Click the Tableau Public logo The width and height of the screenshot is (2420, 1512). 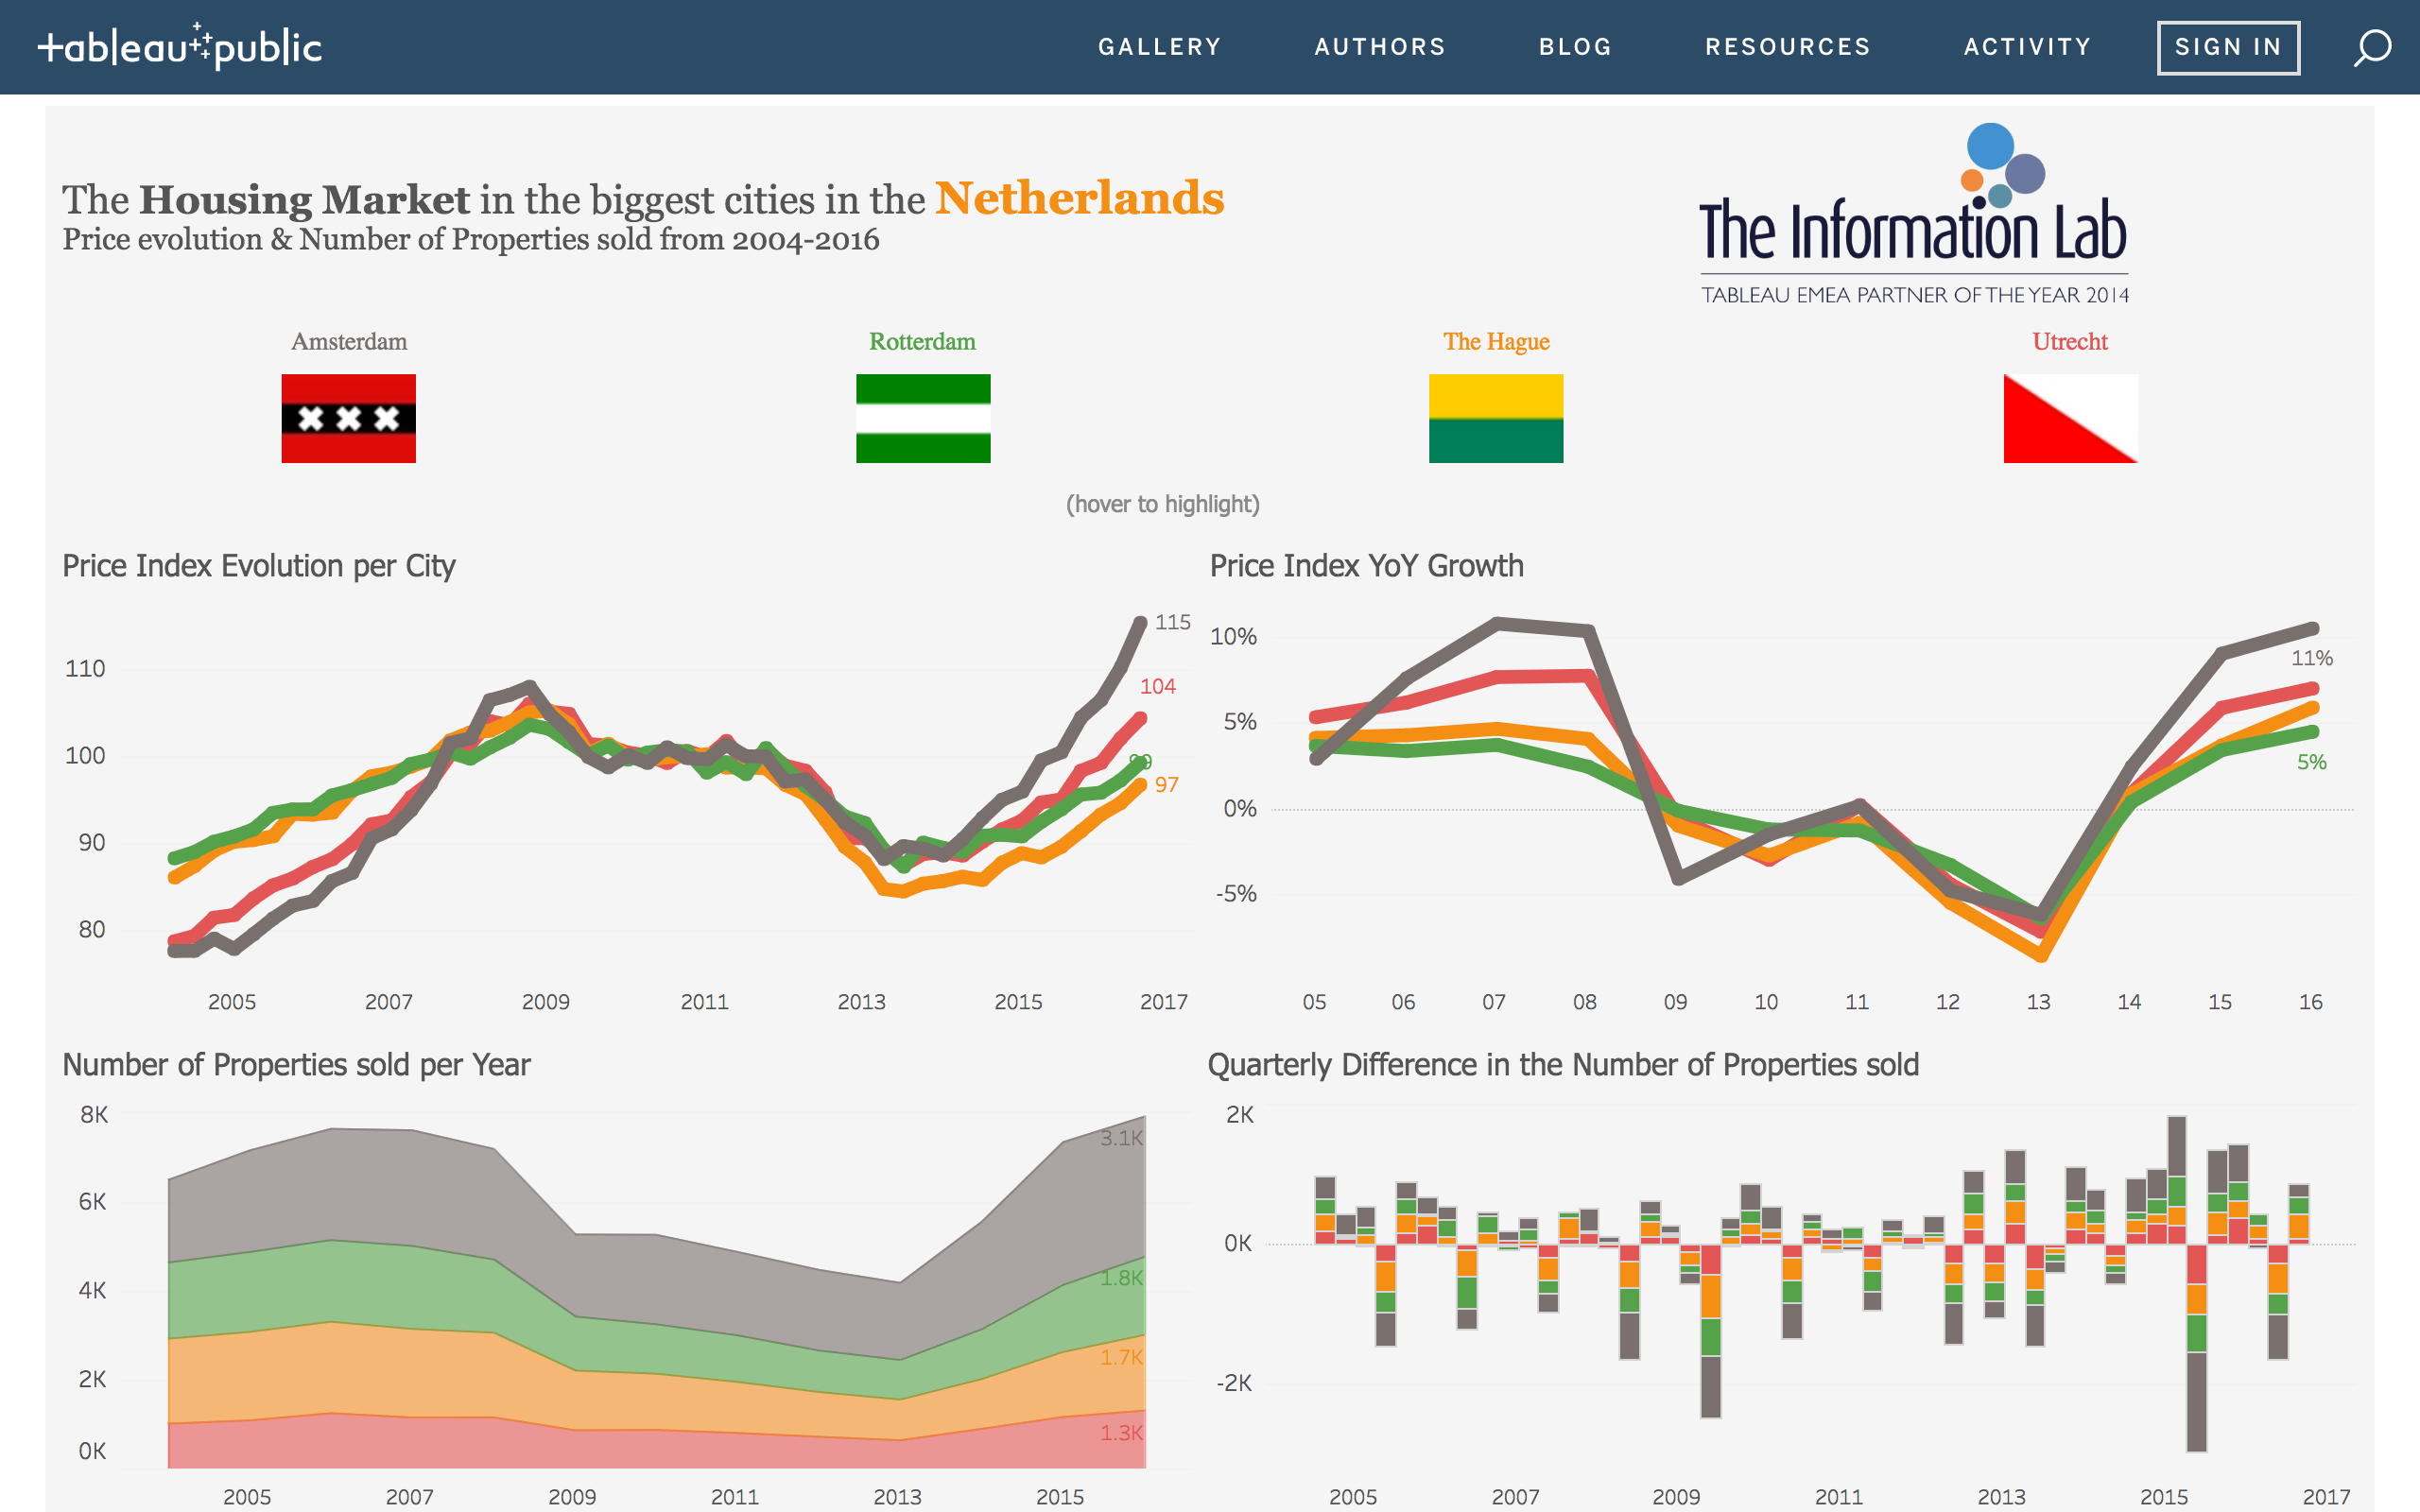tap(180, 47)
